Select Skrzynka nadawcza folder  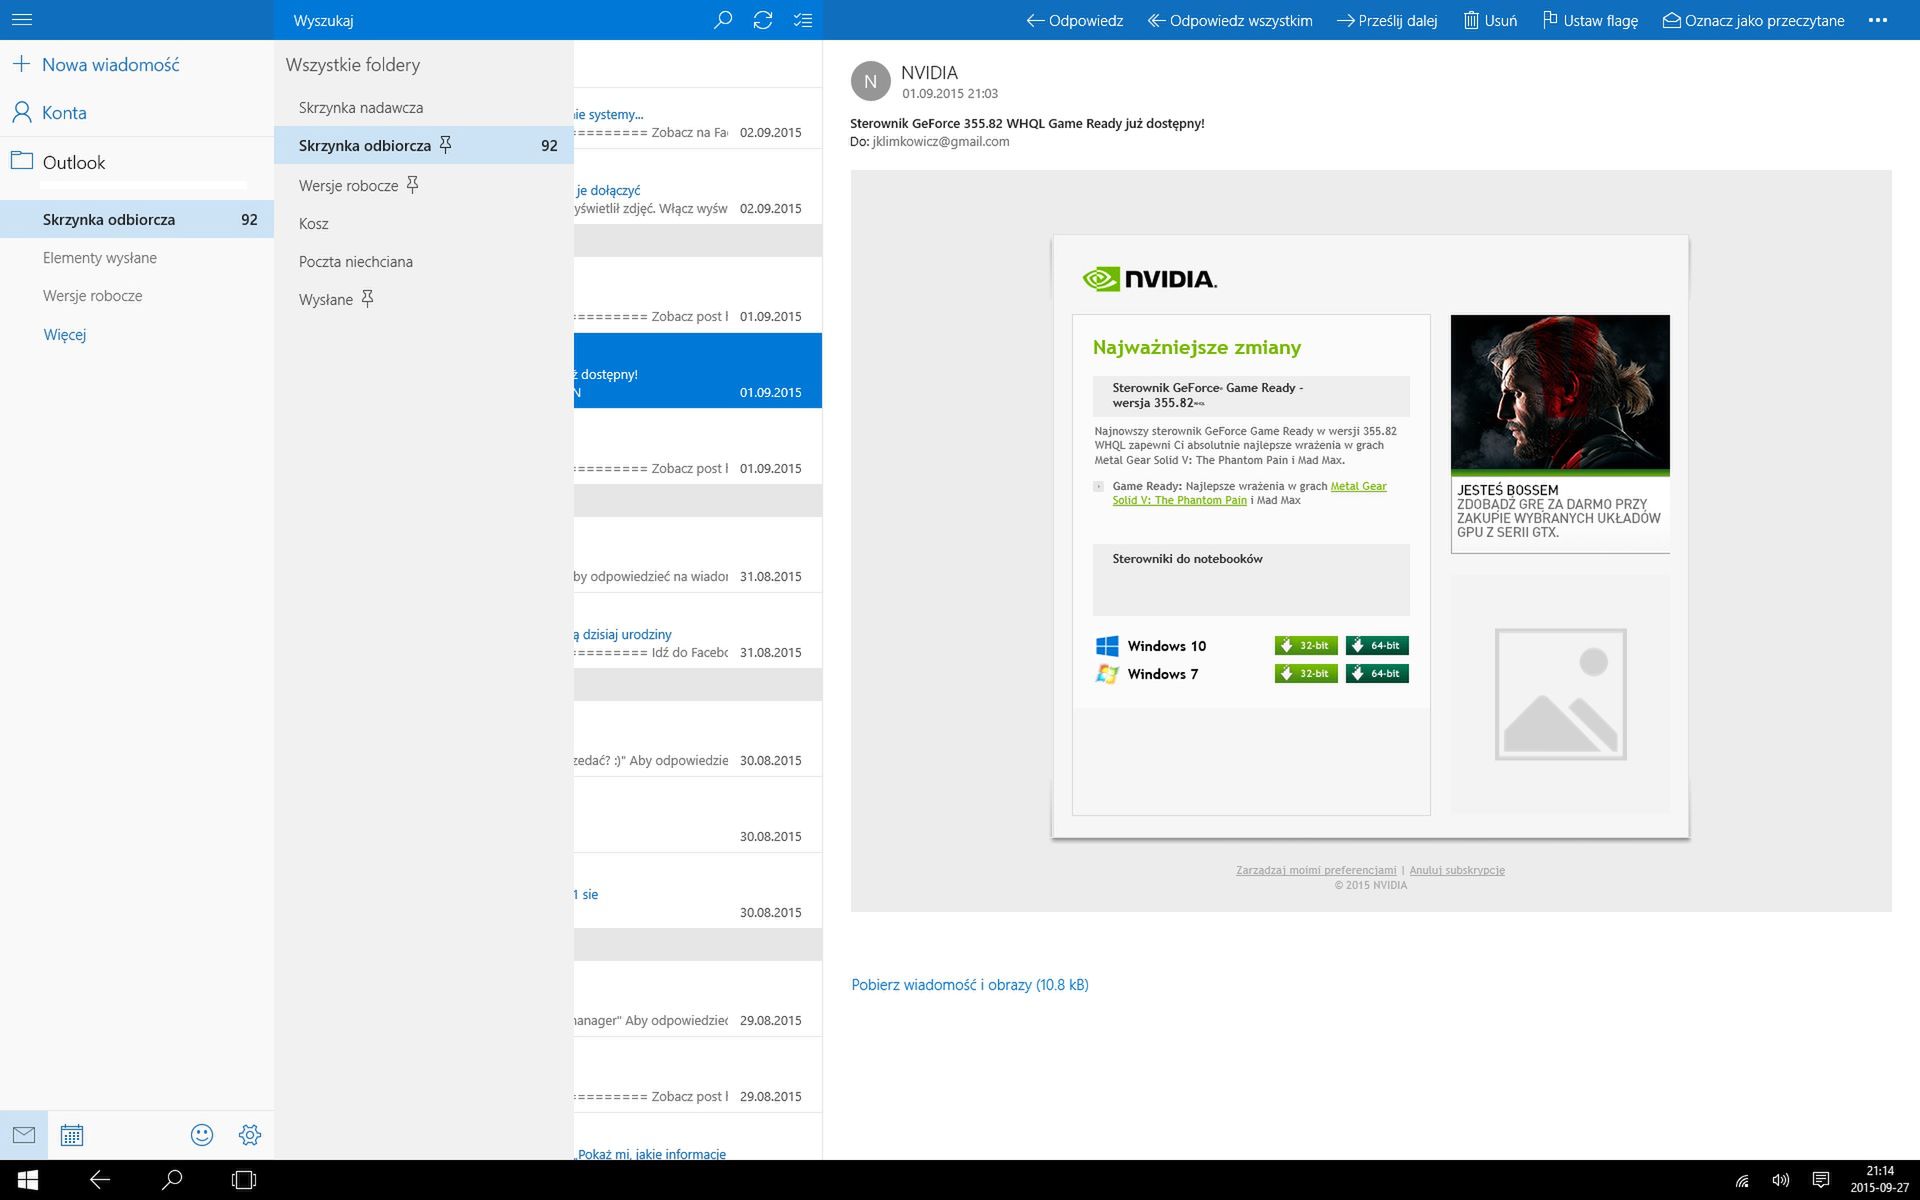point(361,107)
